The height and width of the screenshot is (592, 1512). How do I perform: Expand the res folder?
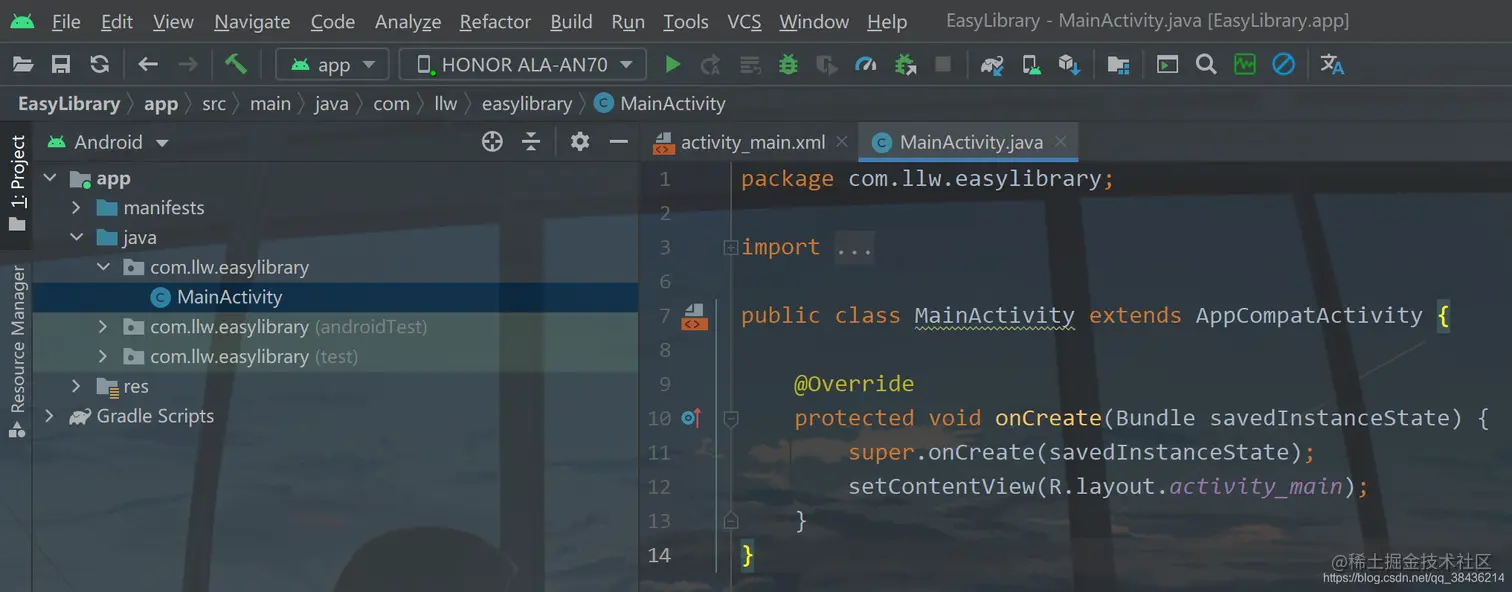[76, 387]
